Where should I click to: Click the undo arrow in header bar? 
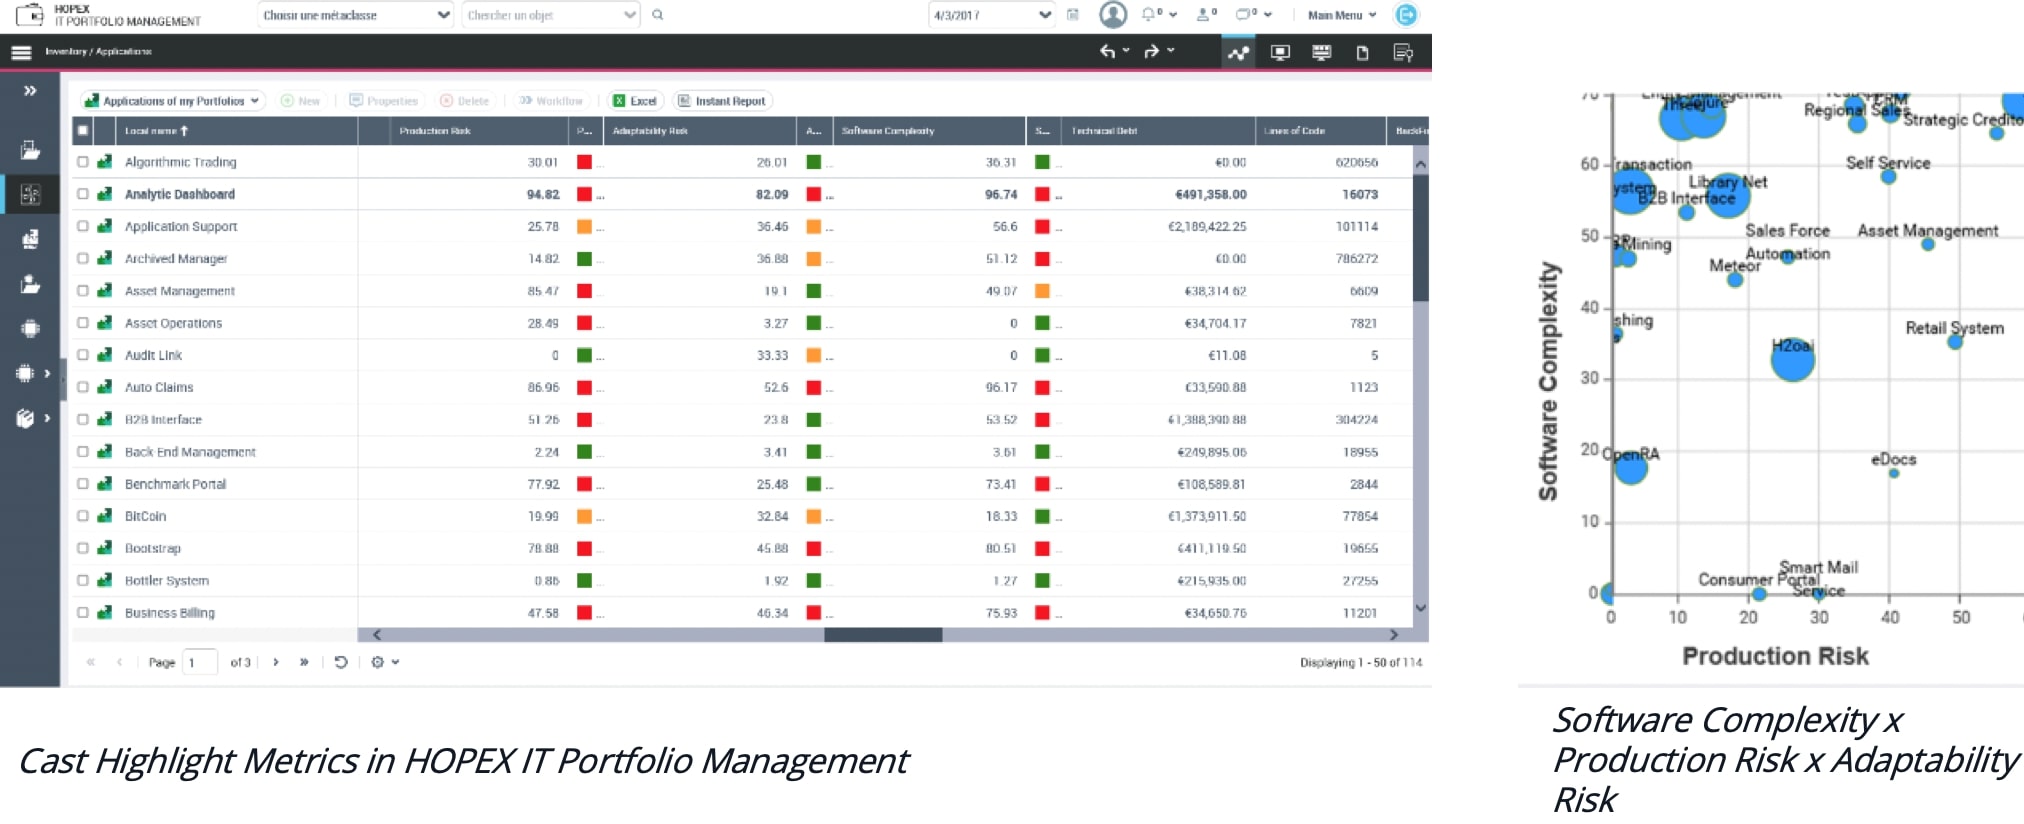pyautogui.click(x=1108, y=52)
